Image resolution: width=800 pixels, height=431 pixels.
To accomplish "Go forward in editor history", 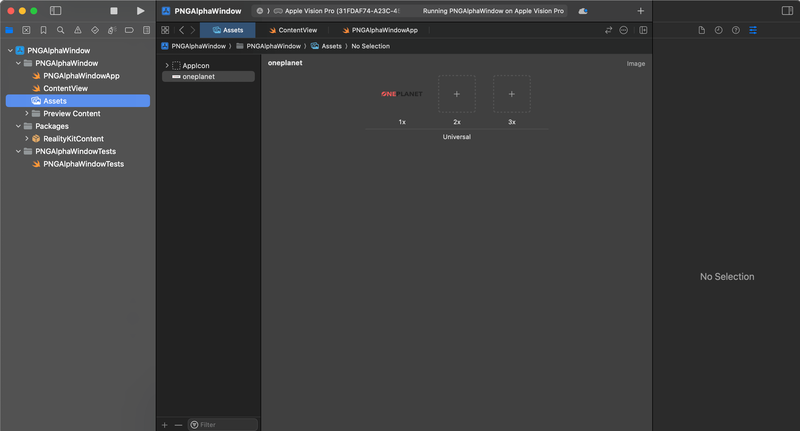I will click(x=193, y=30).
